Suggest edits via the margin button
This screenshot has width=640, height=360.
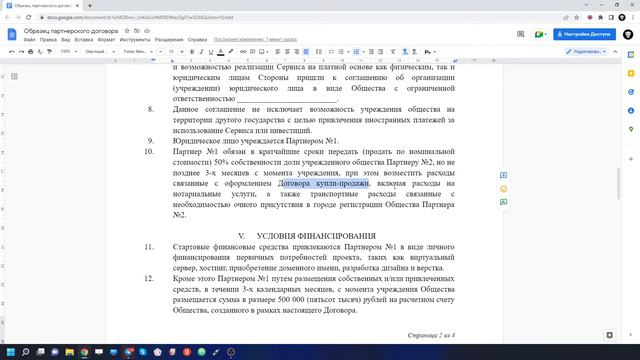(503, 202)
